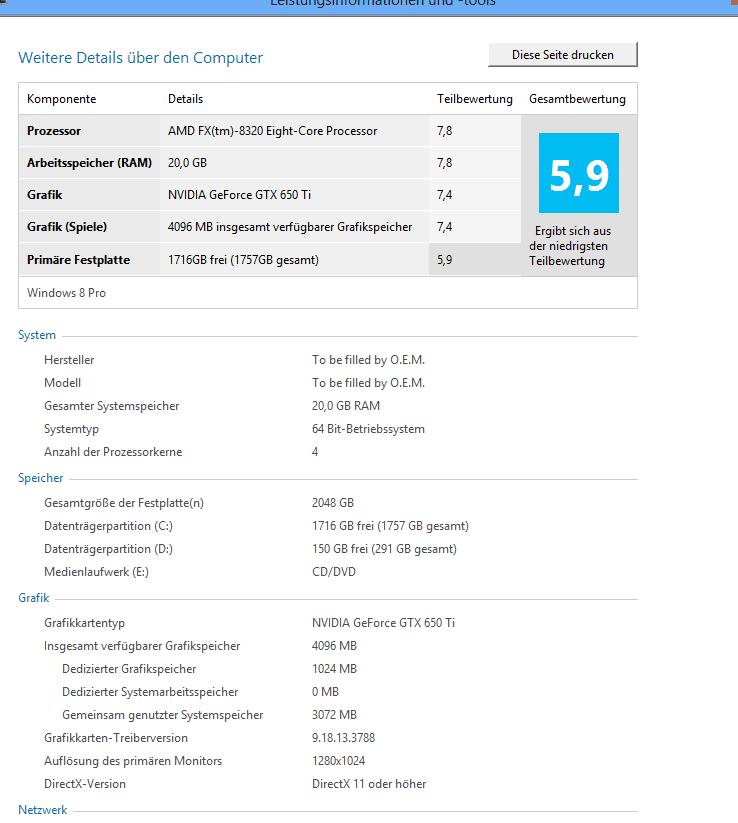Select the Modell label

coord(62,383)
